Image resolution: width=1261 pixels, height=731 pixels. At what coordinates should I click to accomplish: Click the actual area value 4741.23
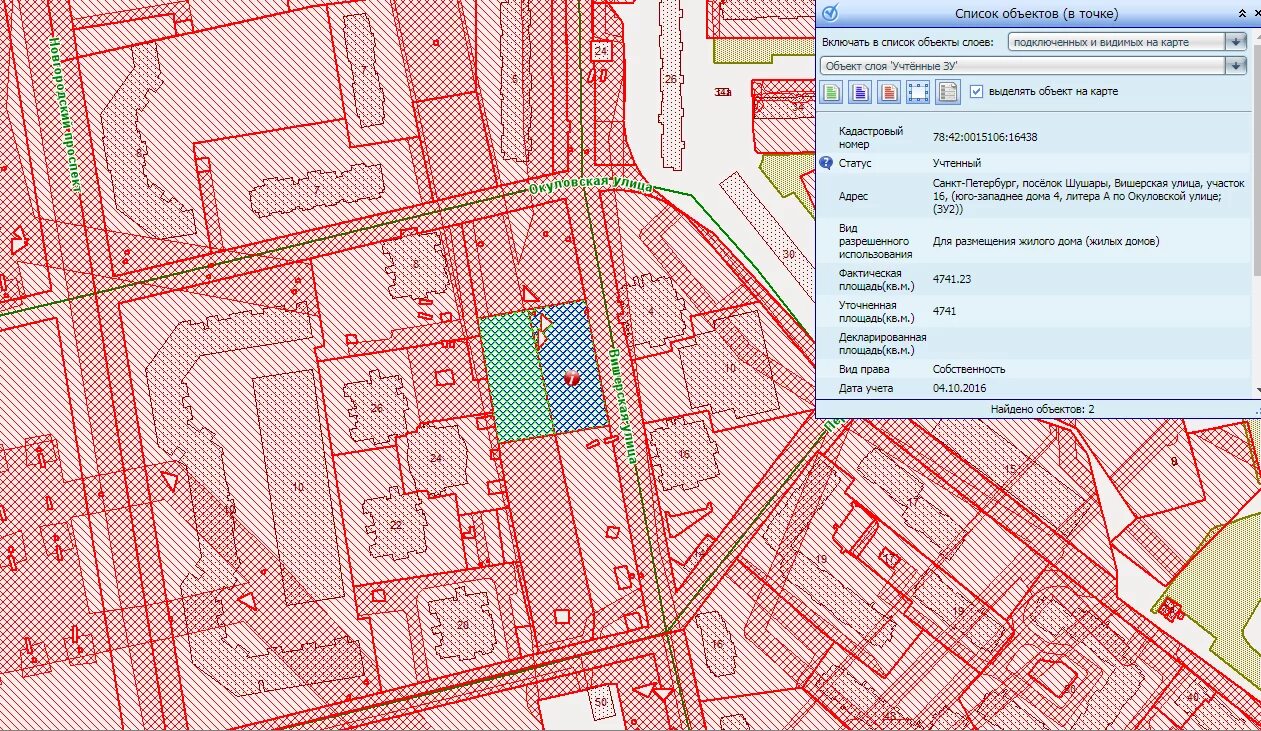point(952,279)
